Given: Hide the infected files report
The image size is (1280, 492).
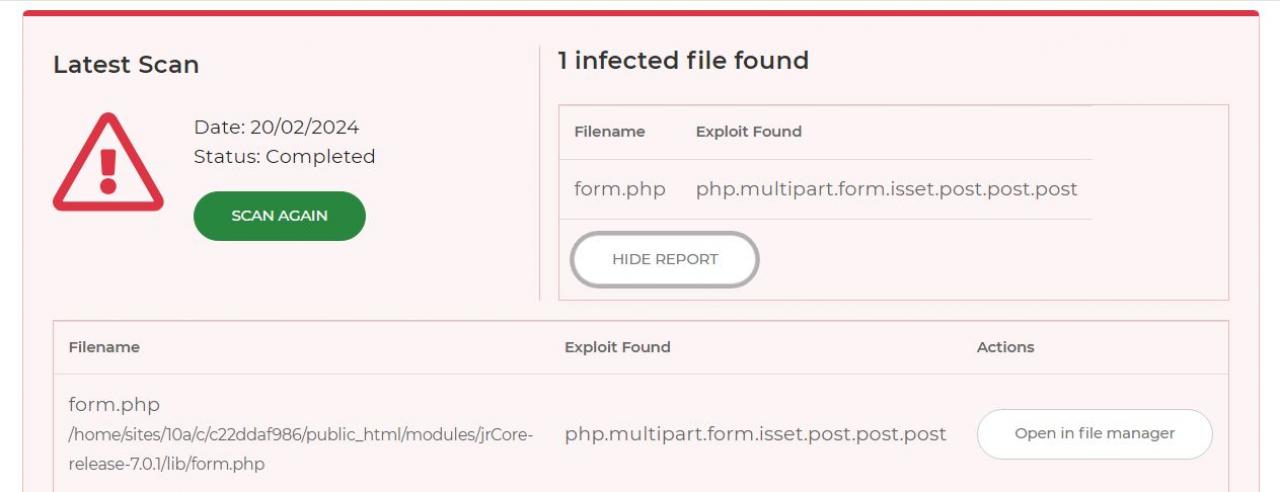Looking at the screenshot, I should coord(665,260).
